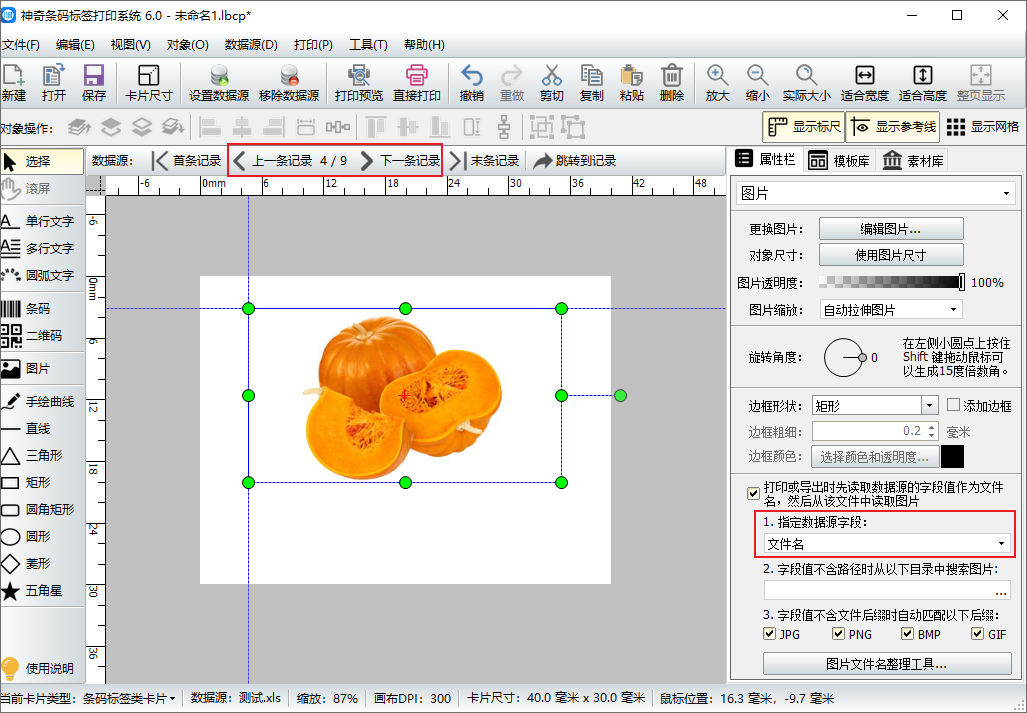1027x713 pixels.
Task: Expand the 文件名 data field dropdown
Action: click(885, 544)
